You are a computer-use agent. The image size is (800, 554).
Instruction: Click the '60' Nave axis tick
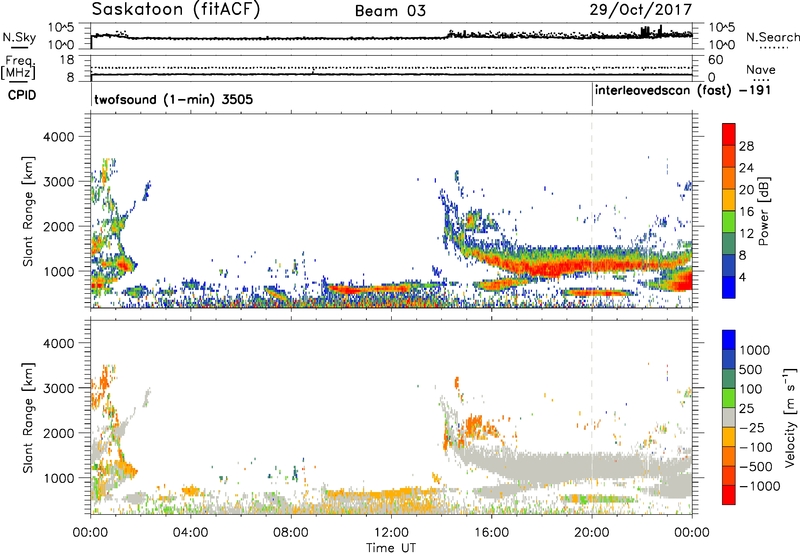click(716, 60)
